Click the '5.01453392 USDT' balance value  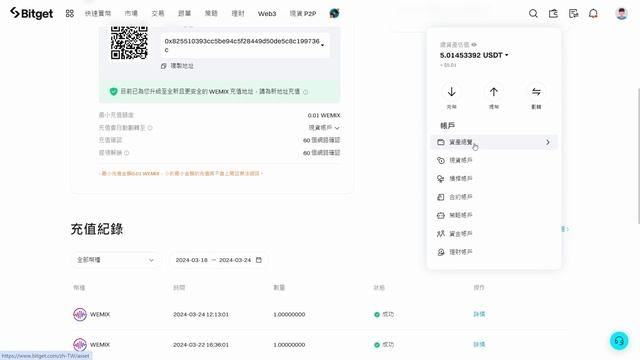tap(471, 55)
